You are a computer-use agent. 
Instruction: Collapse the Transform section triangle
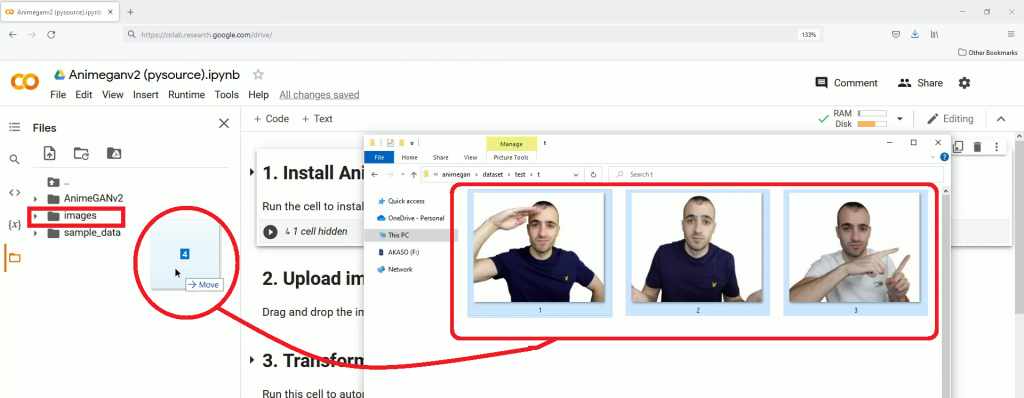point(252,361)
